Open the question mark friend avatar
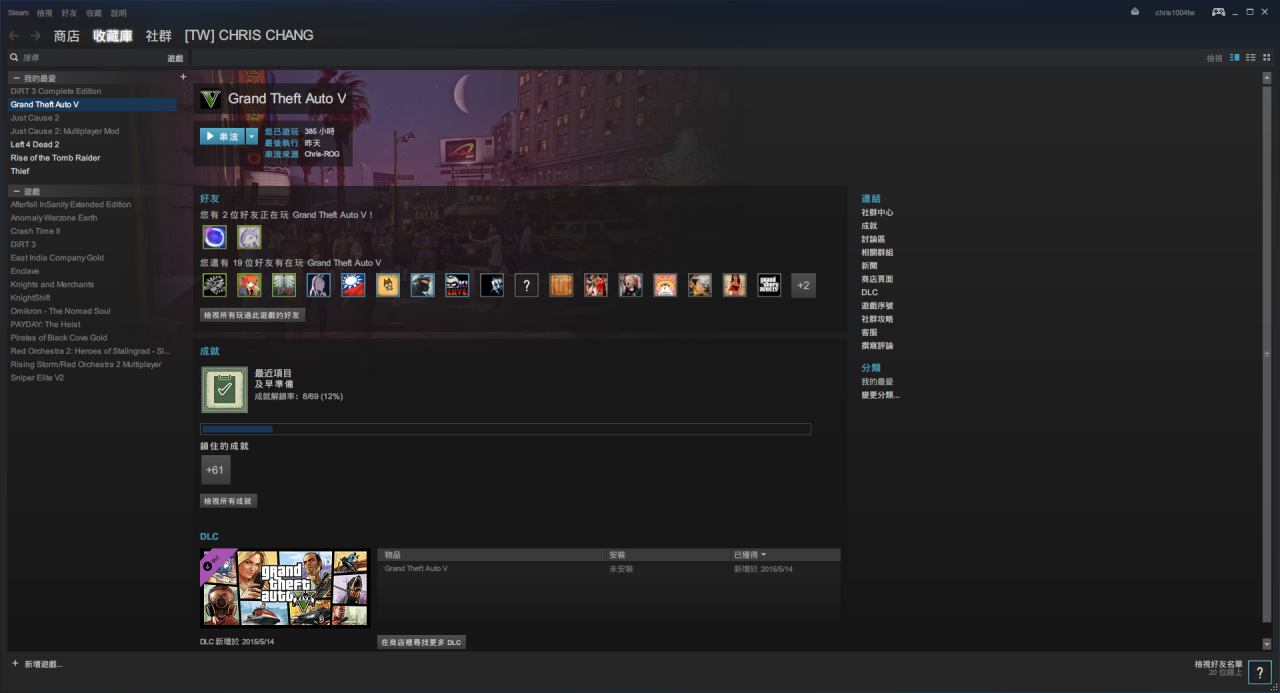Viewport: 1280px width, 693px height. coord(527,286)
